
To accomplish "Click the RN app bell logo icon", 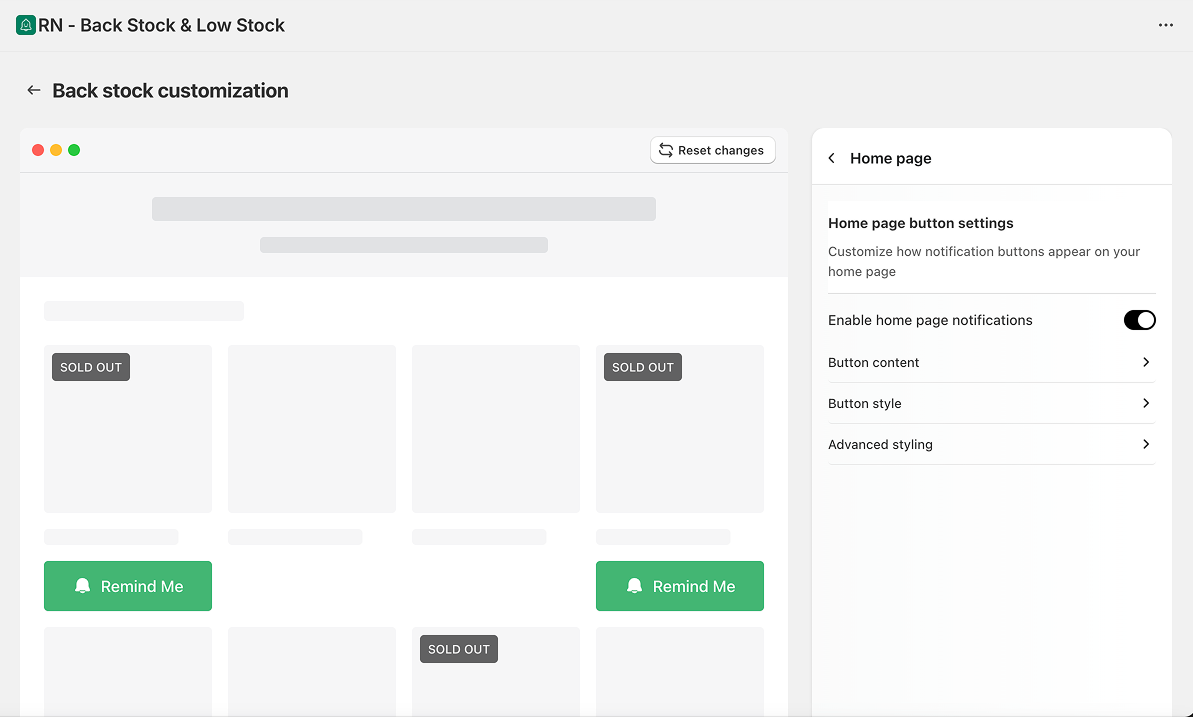I will [x=26, y=25].
